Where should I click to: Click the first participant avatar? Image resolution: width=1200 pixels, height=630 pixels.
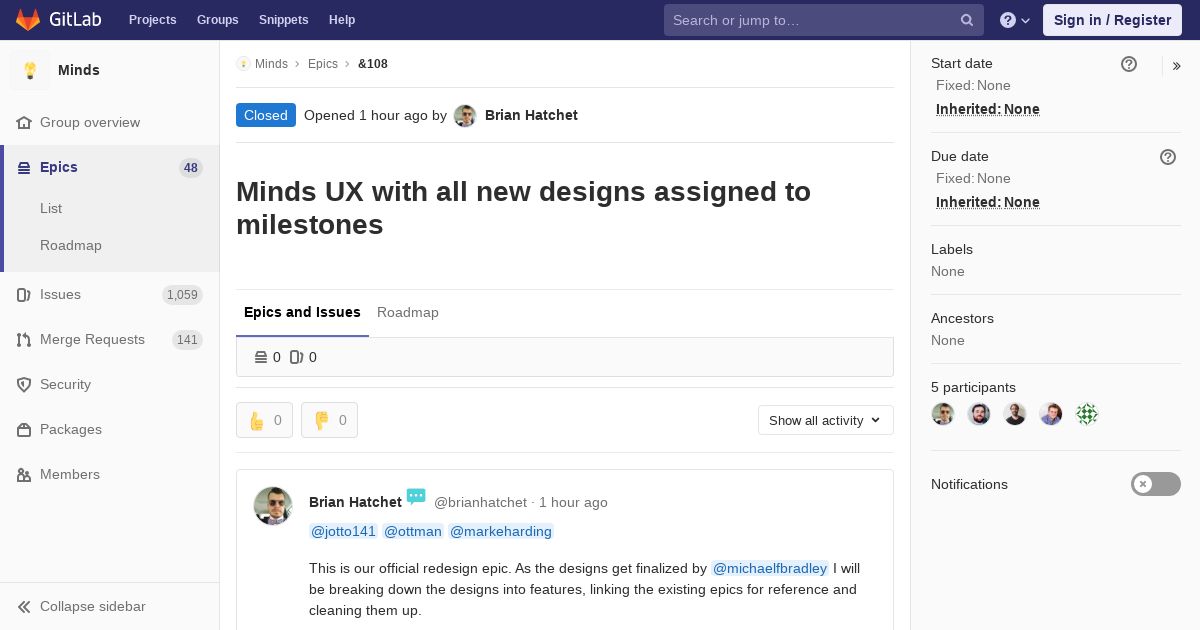pyautogui.click(x=943, y=414)
